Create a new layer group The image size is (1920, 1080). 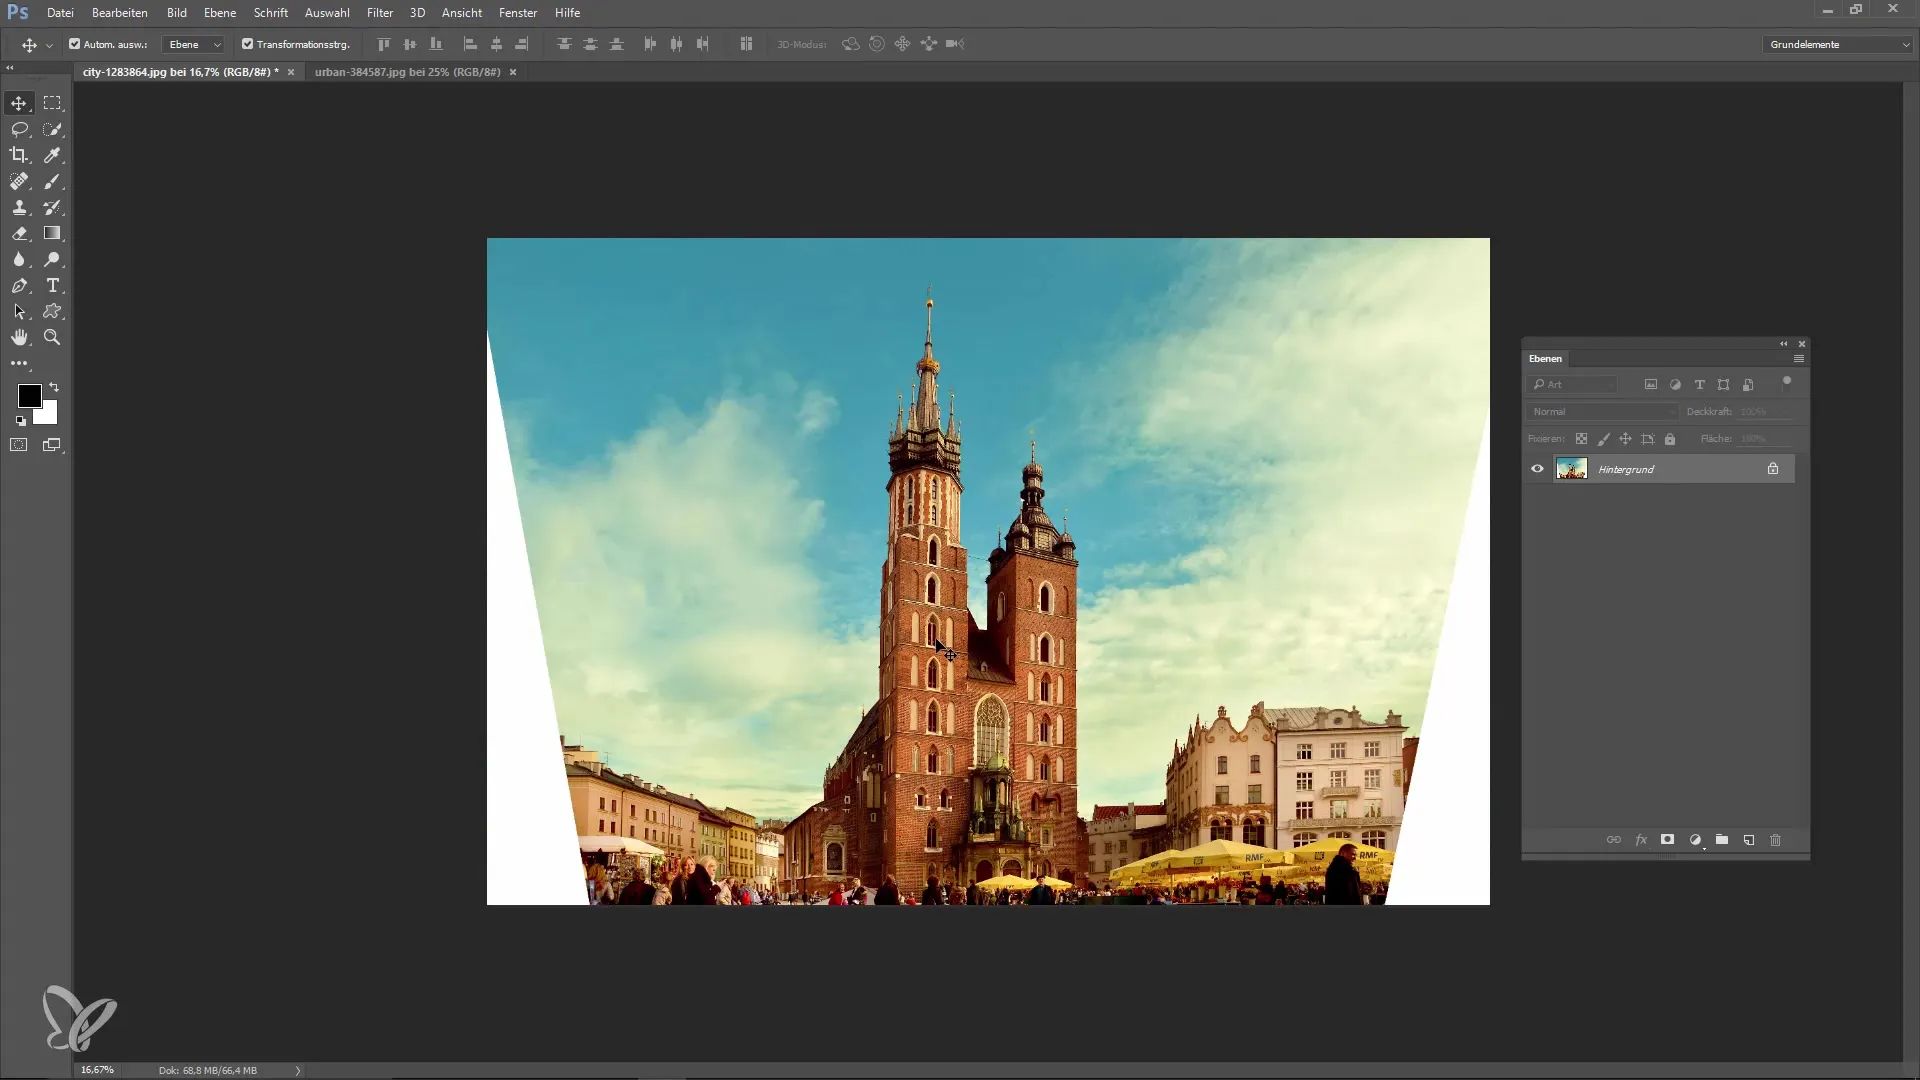pyautogui.click(x=1722, y=840)
